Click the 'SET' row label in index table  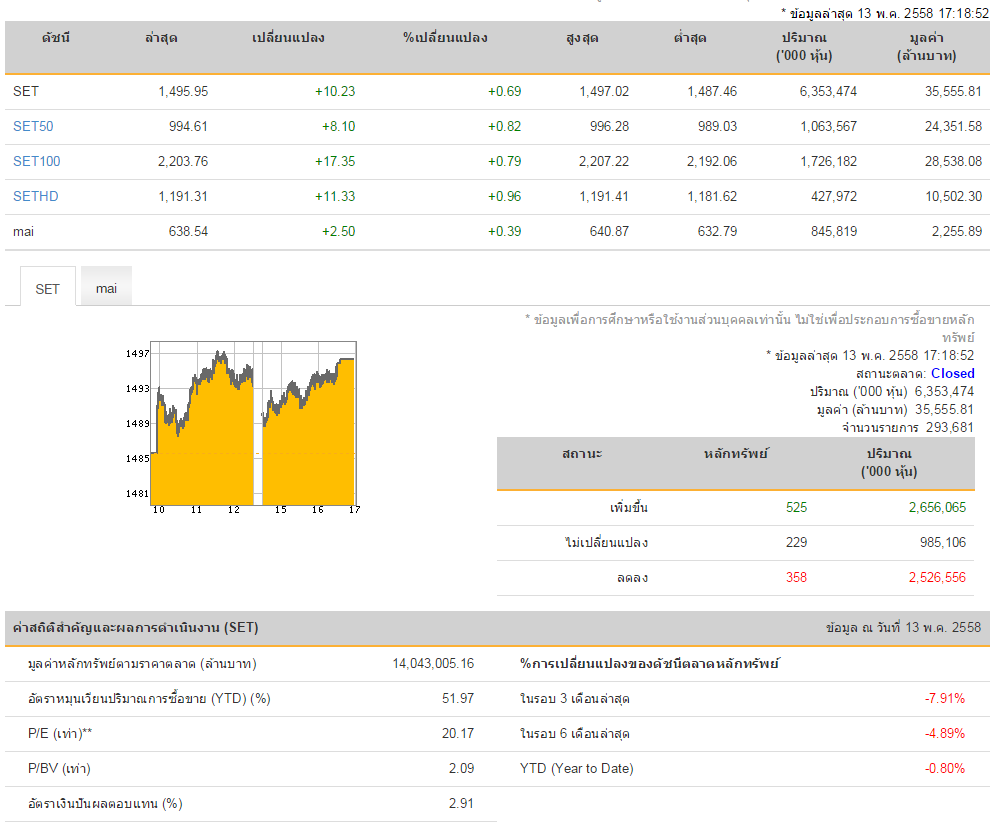[26, 92]
